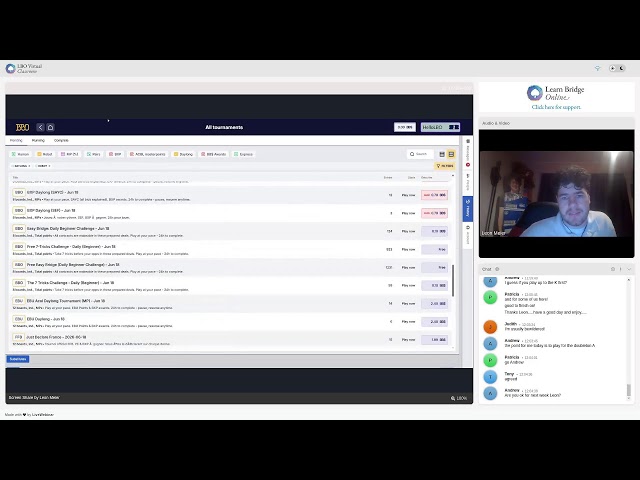The height and width of the screenshot is (480, 640).
Task: Toggle light and dark theme switch
Action: tap(617, 68)
